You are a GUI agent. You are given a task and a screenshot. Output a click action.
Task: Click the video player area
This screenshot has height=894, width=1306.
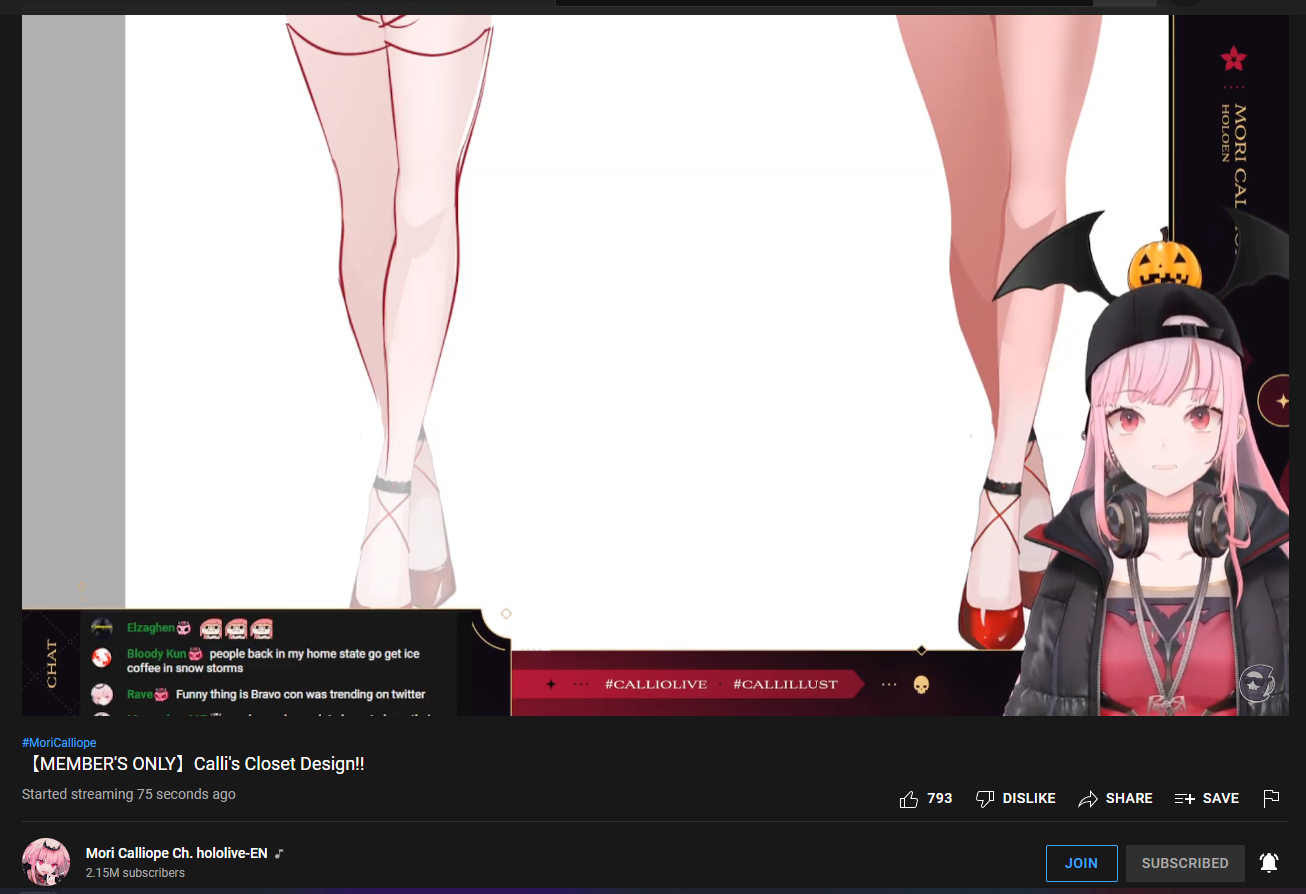[655, 365]
